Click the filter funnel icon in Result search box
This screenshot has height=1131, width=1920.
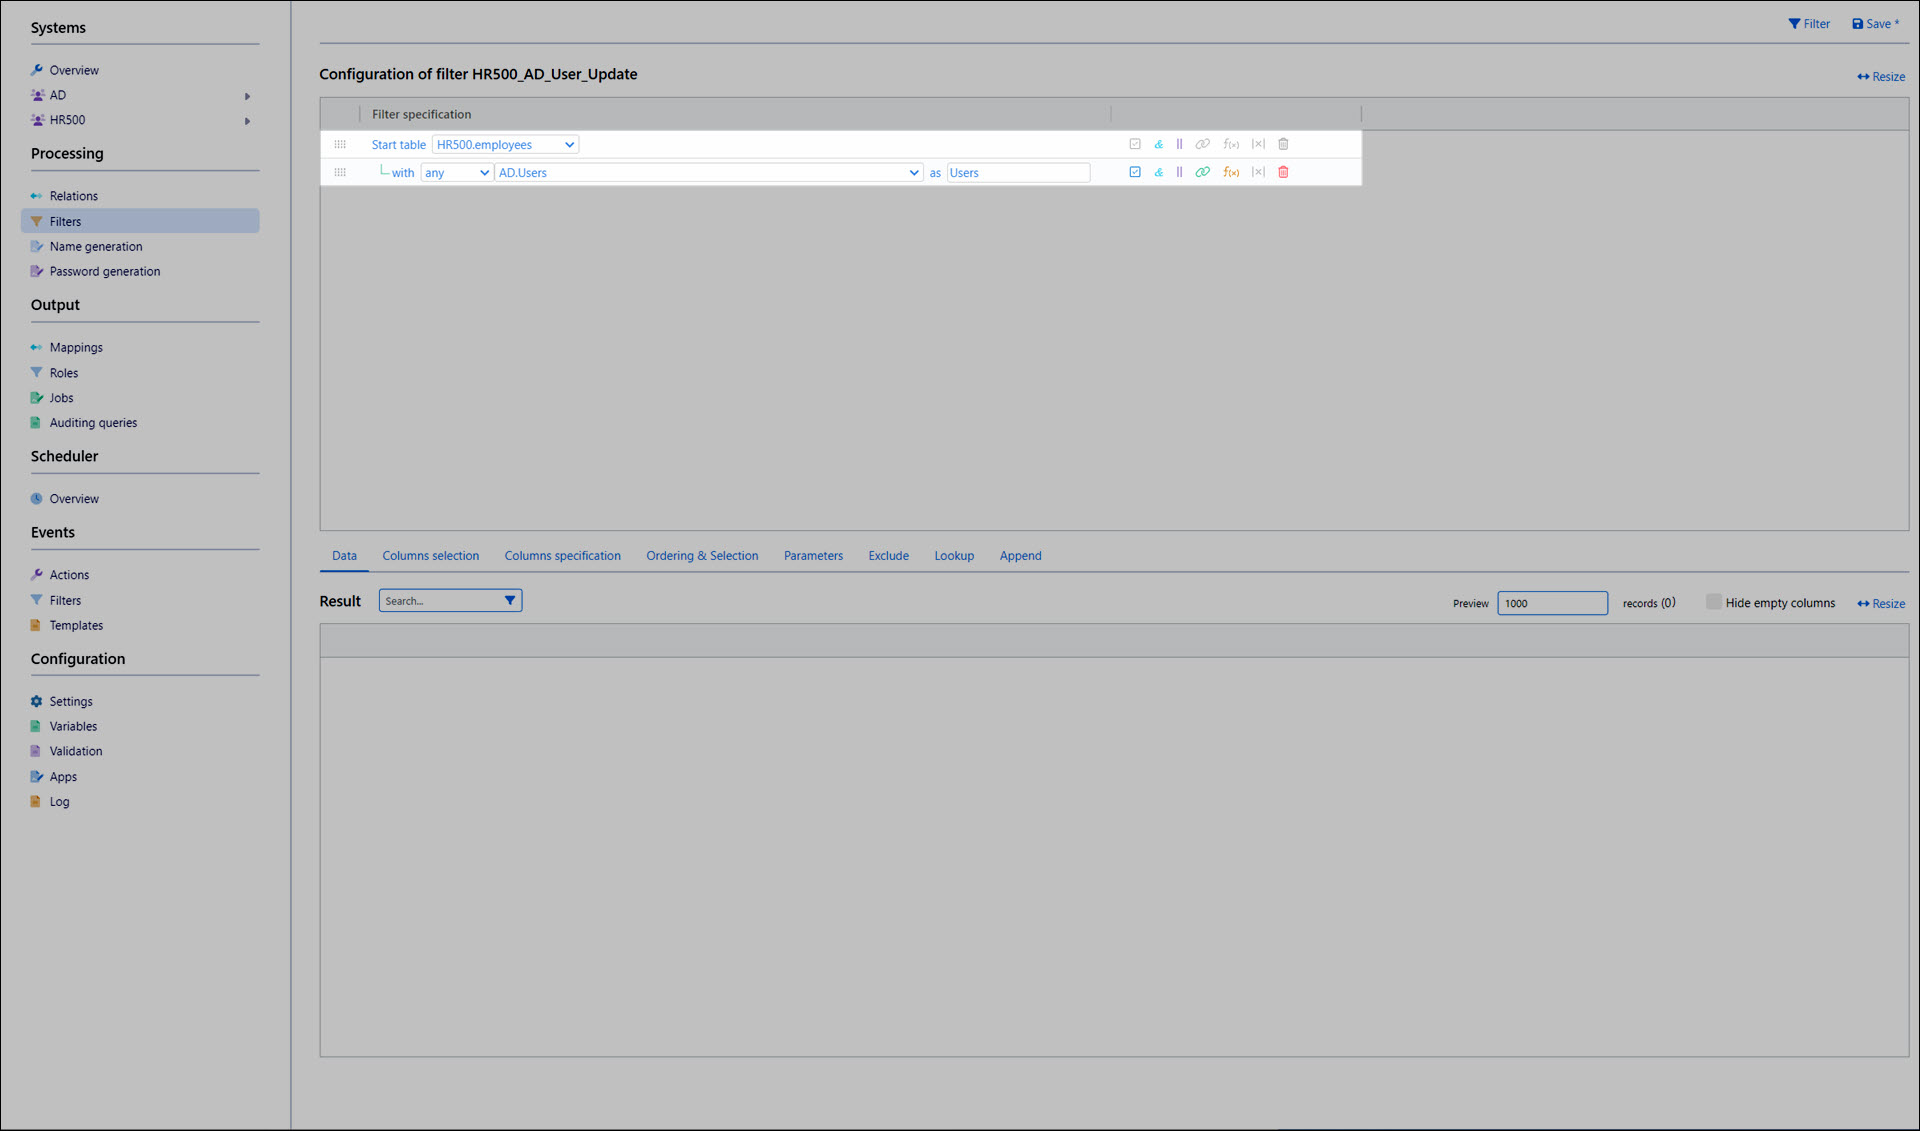click(x=510, y=600)
